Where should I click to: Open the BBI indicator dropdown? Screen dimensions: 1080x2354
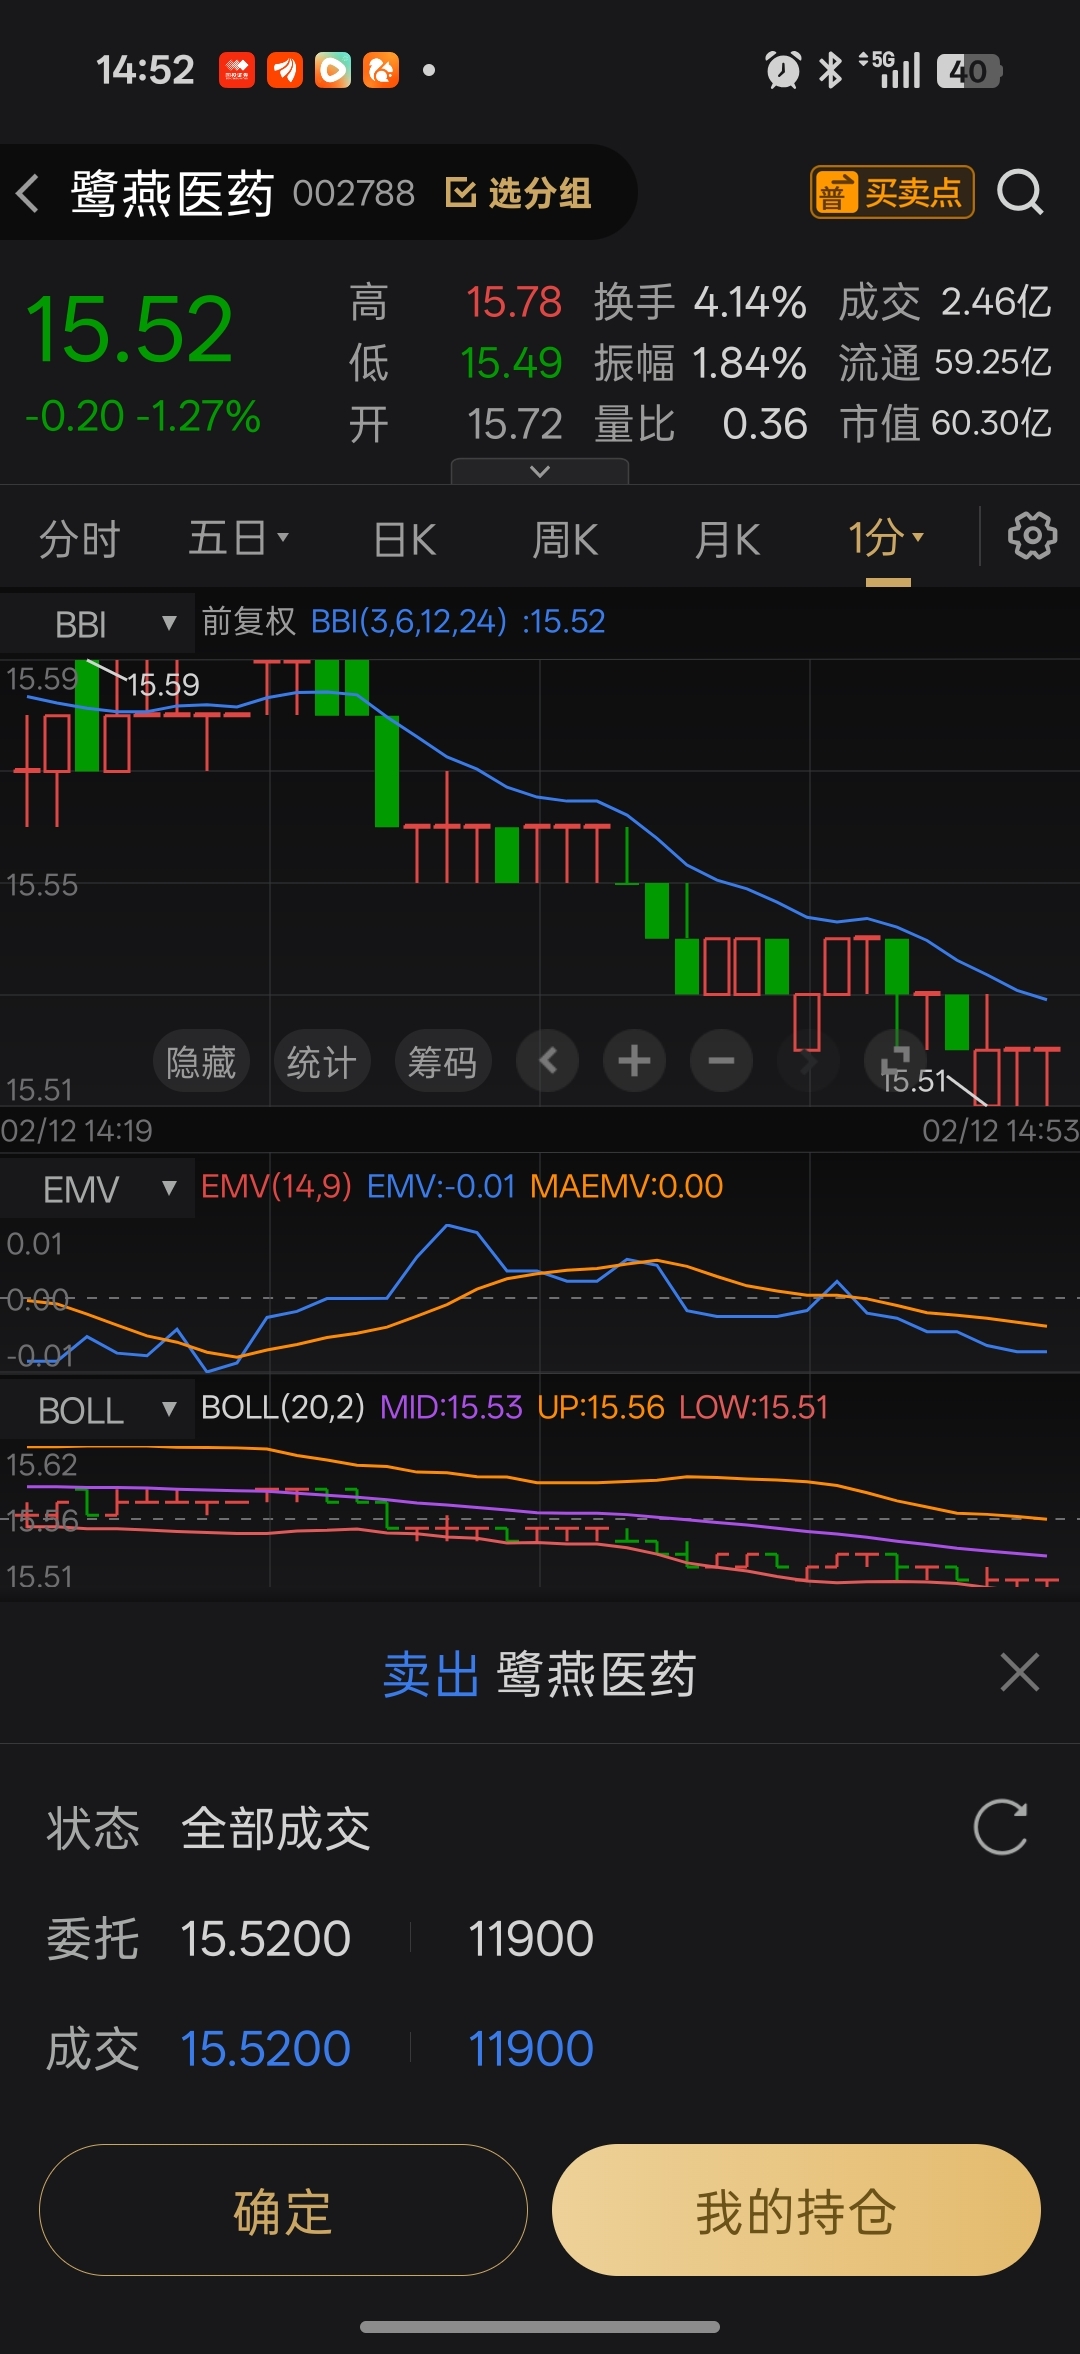pyautogui.click(x=97, y=624)
